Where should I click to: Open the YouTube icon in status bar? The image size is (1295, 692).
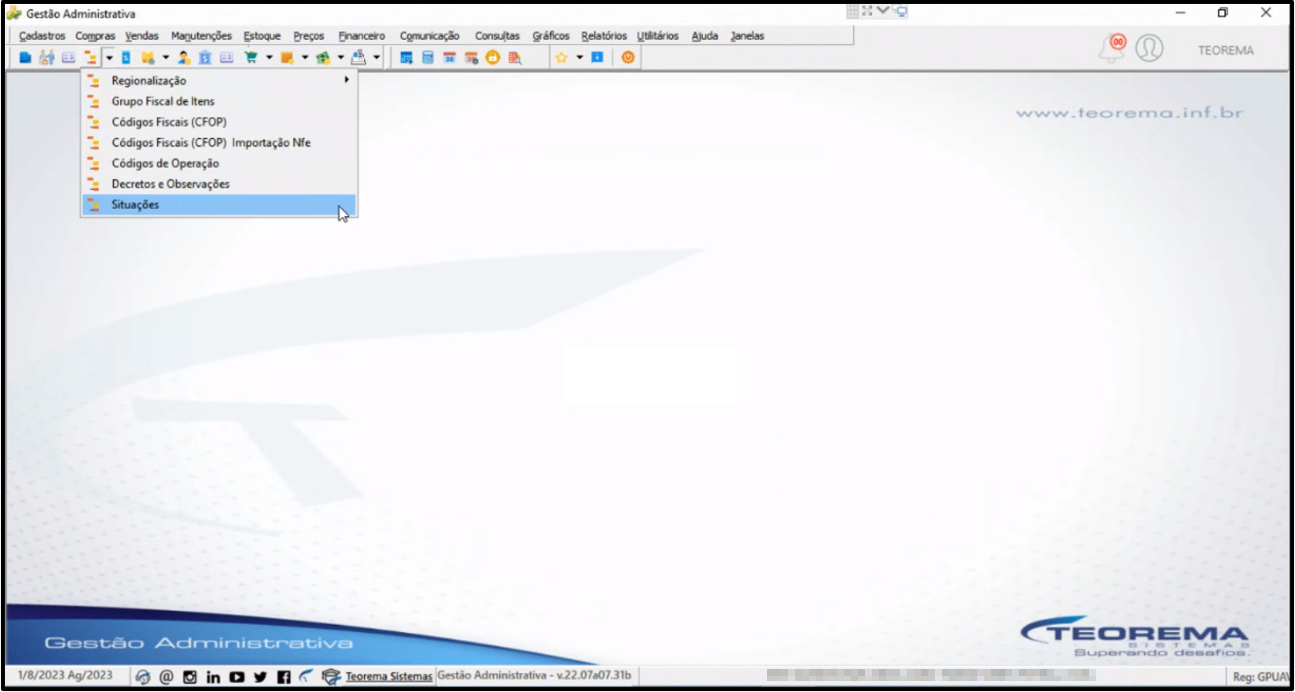pyautogui.click(x=237, y=677)
